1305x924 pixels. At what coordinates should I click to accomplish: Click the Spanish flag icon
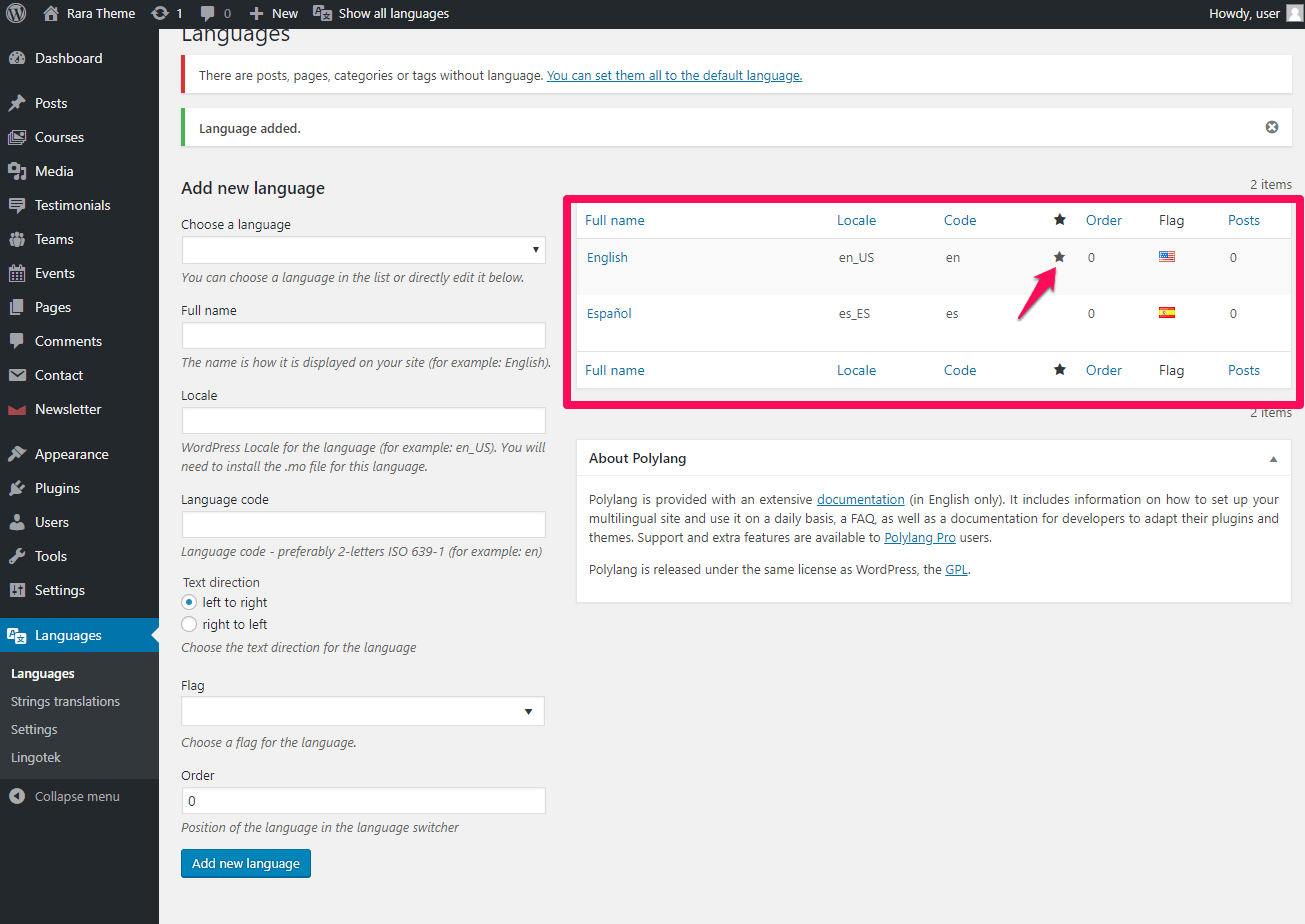[1167, 313]
